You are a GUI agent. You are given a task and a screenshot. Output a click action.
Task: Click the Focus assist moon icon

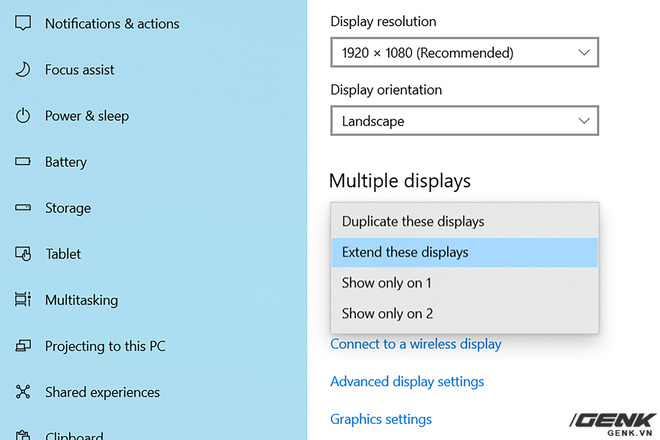tap(23, 69)
